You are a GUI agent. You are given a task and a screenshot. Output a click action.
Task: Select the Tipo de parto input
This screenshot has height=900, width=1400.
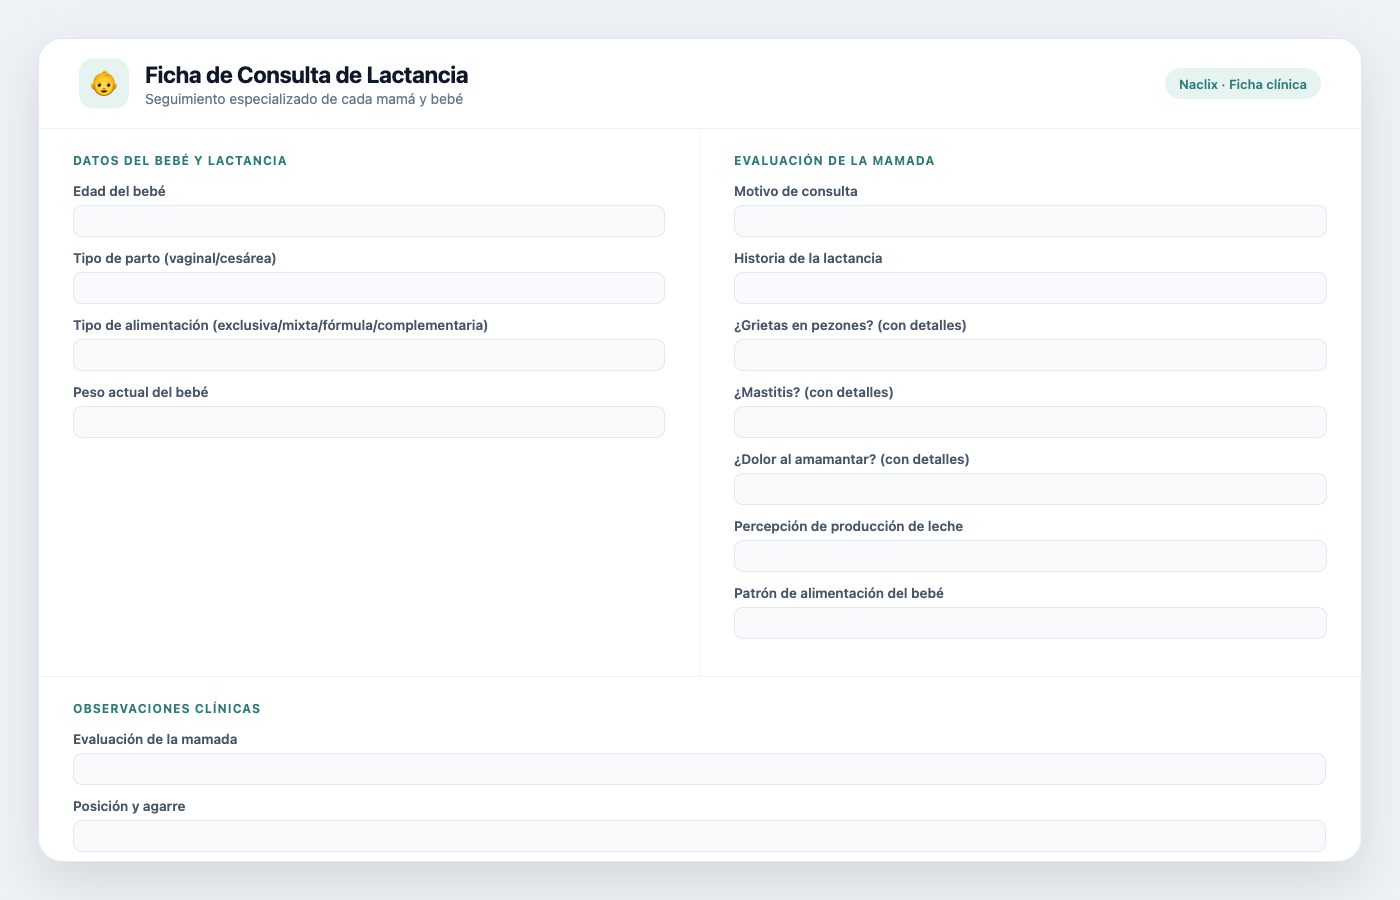(369, 288)
